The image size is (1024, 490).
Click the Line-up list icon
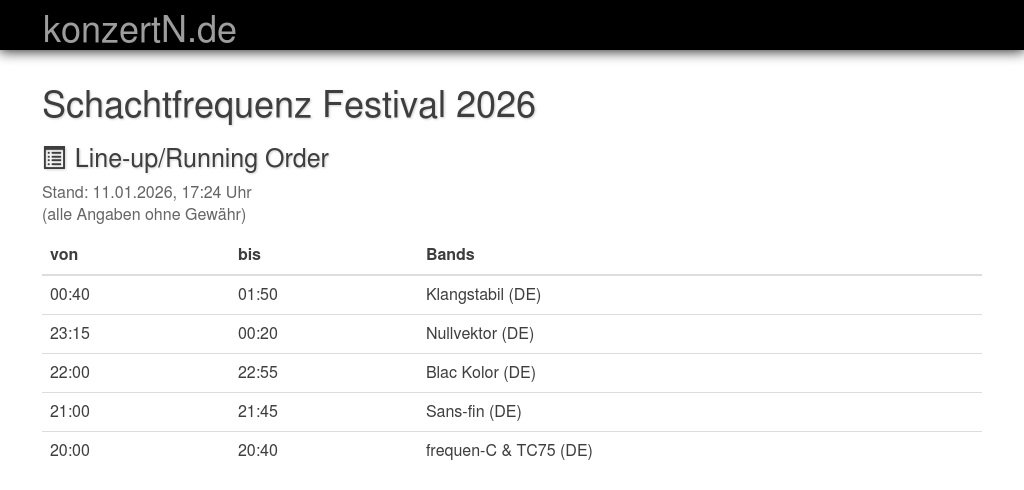tap(54, 158)
